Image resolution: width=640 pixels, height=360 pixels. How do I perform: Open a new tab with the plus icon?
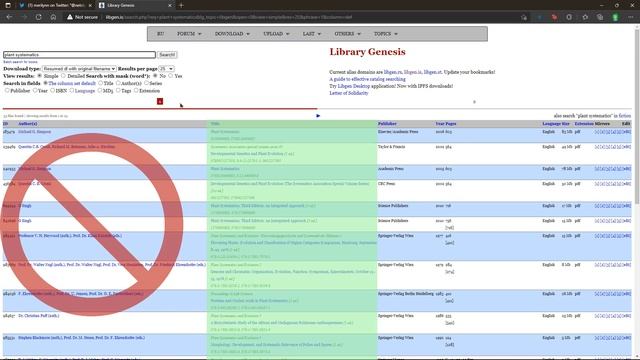(181, 5)
